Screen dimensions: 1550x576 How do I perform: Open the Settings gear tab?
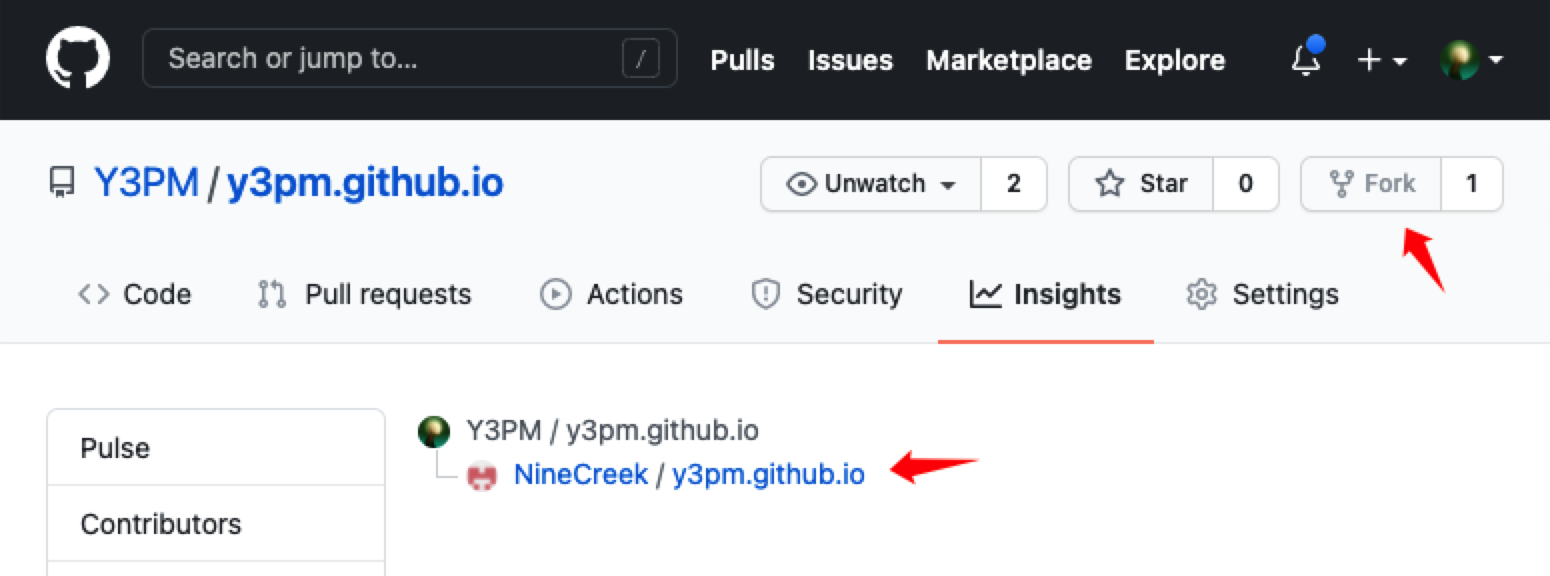point(1262,294)
